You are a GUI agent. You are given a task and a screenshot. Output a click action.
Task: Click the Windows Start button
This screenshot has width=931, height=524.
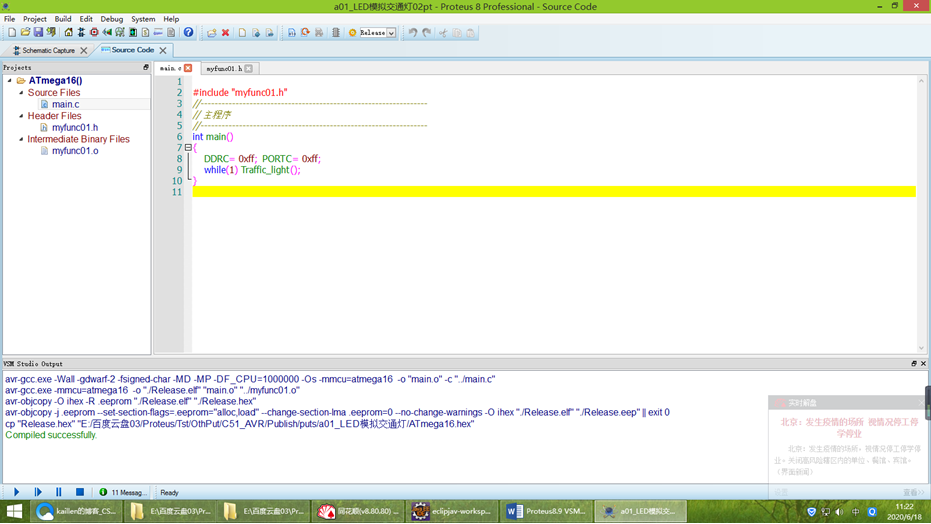[14, 511]
